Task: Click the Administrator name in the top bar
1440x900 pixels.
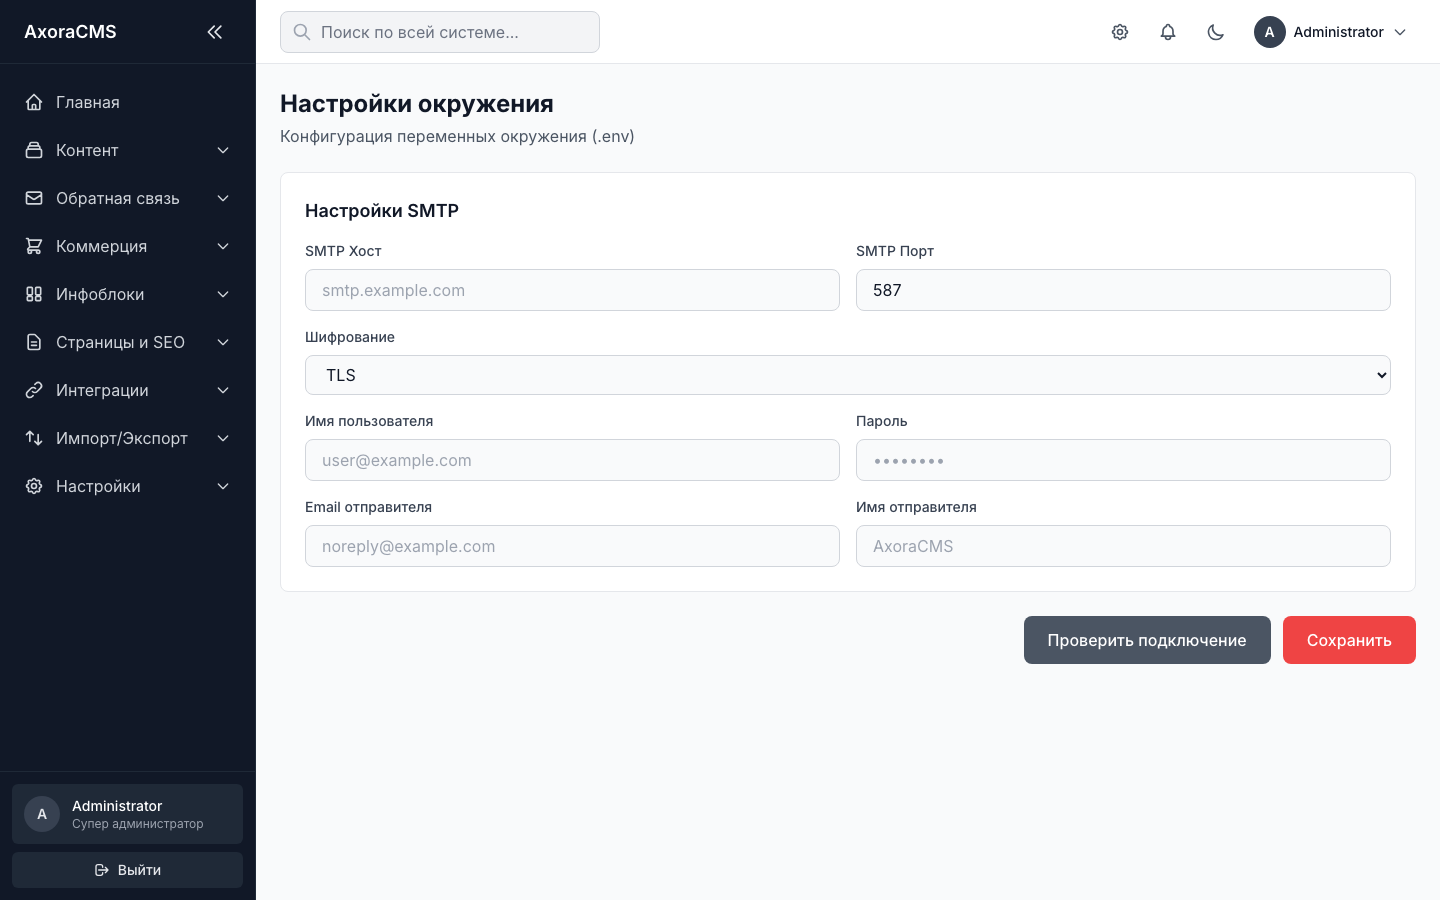Action: pyautogui.click(x=1338, y=32)
